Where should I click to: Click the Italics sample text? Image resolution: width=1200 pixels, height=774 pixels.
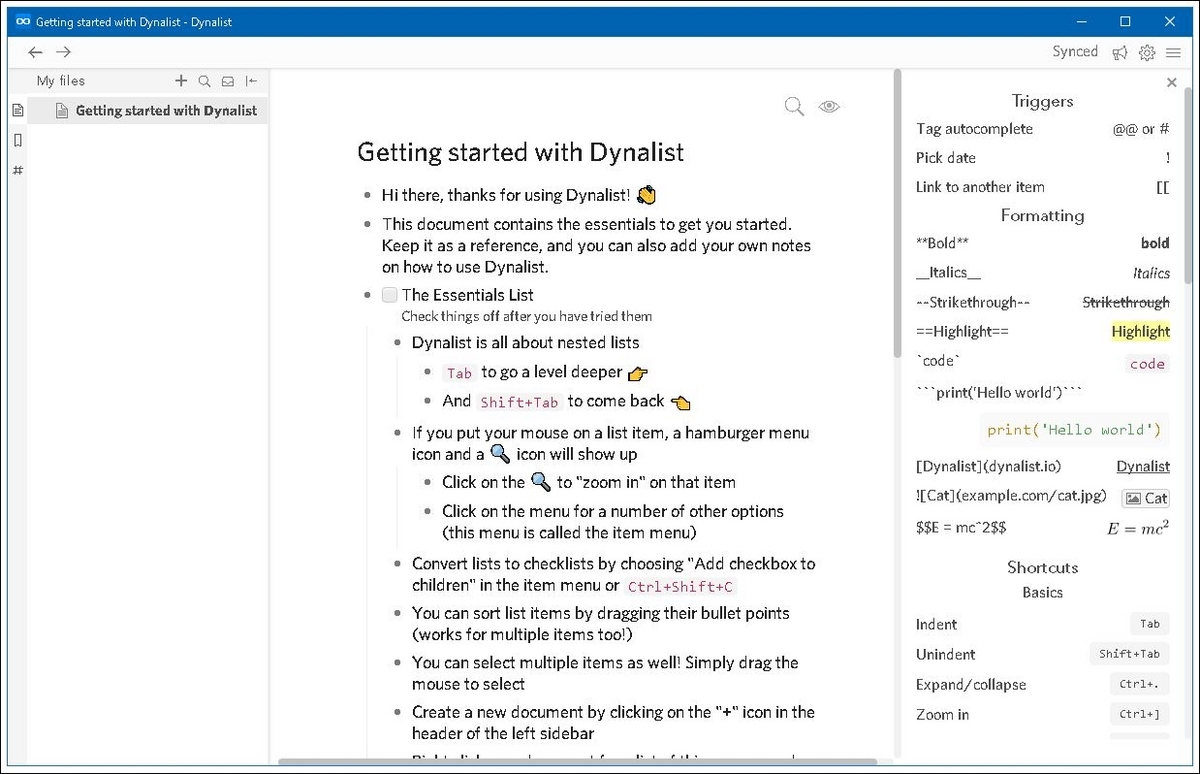1151,273
